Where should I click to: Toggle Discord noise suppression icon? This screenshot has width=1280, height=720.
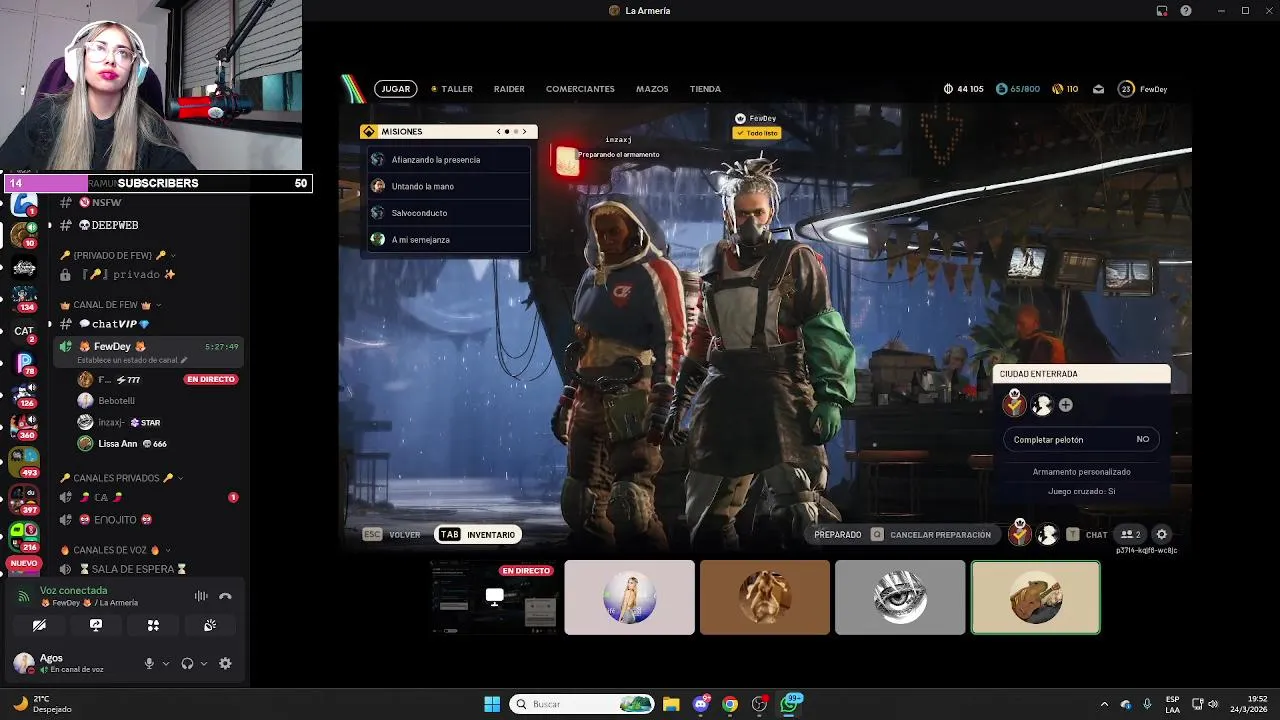point(201,596)
